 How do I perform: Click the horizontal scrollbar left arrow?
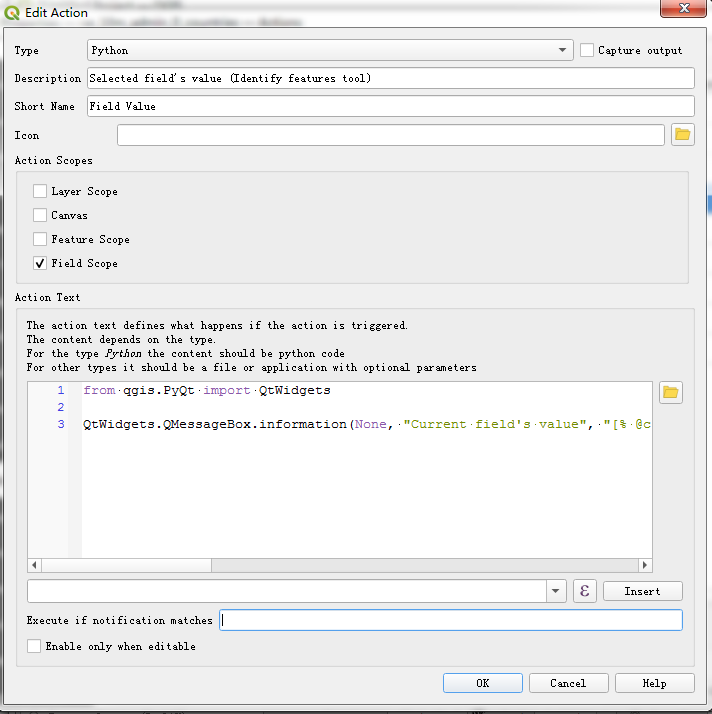click(x=35, y=565)
